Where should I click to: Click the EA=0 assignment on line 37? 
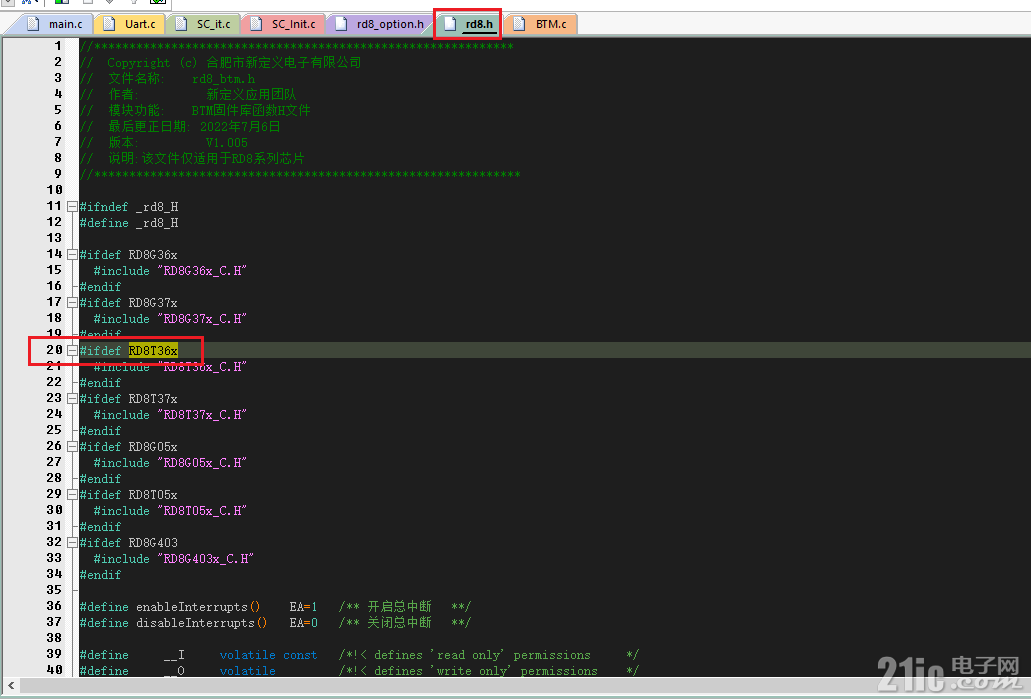click(303, 622)
